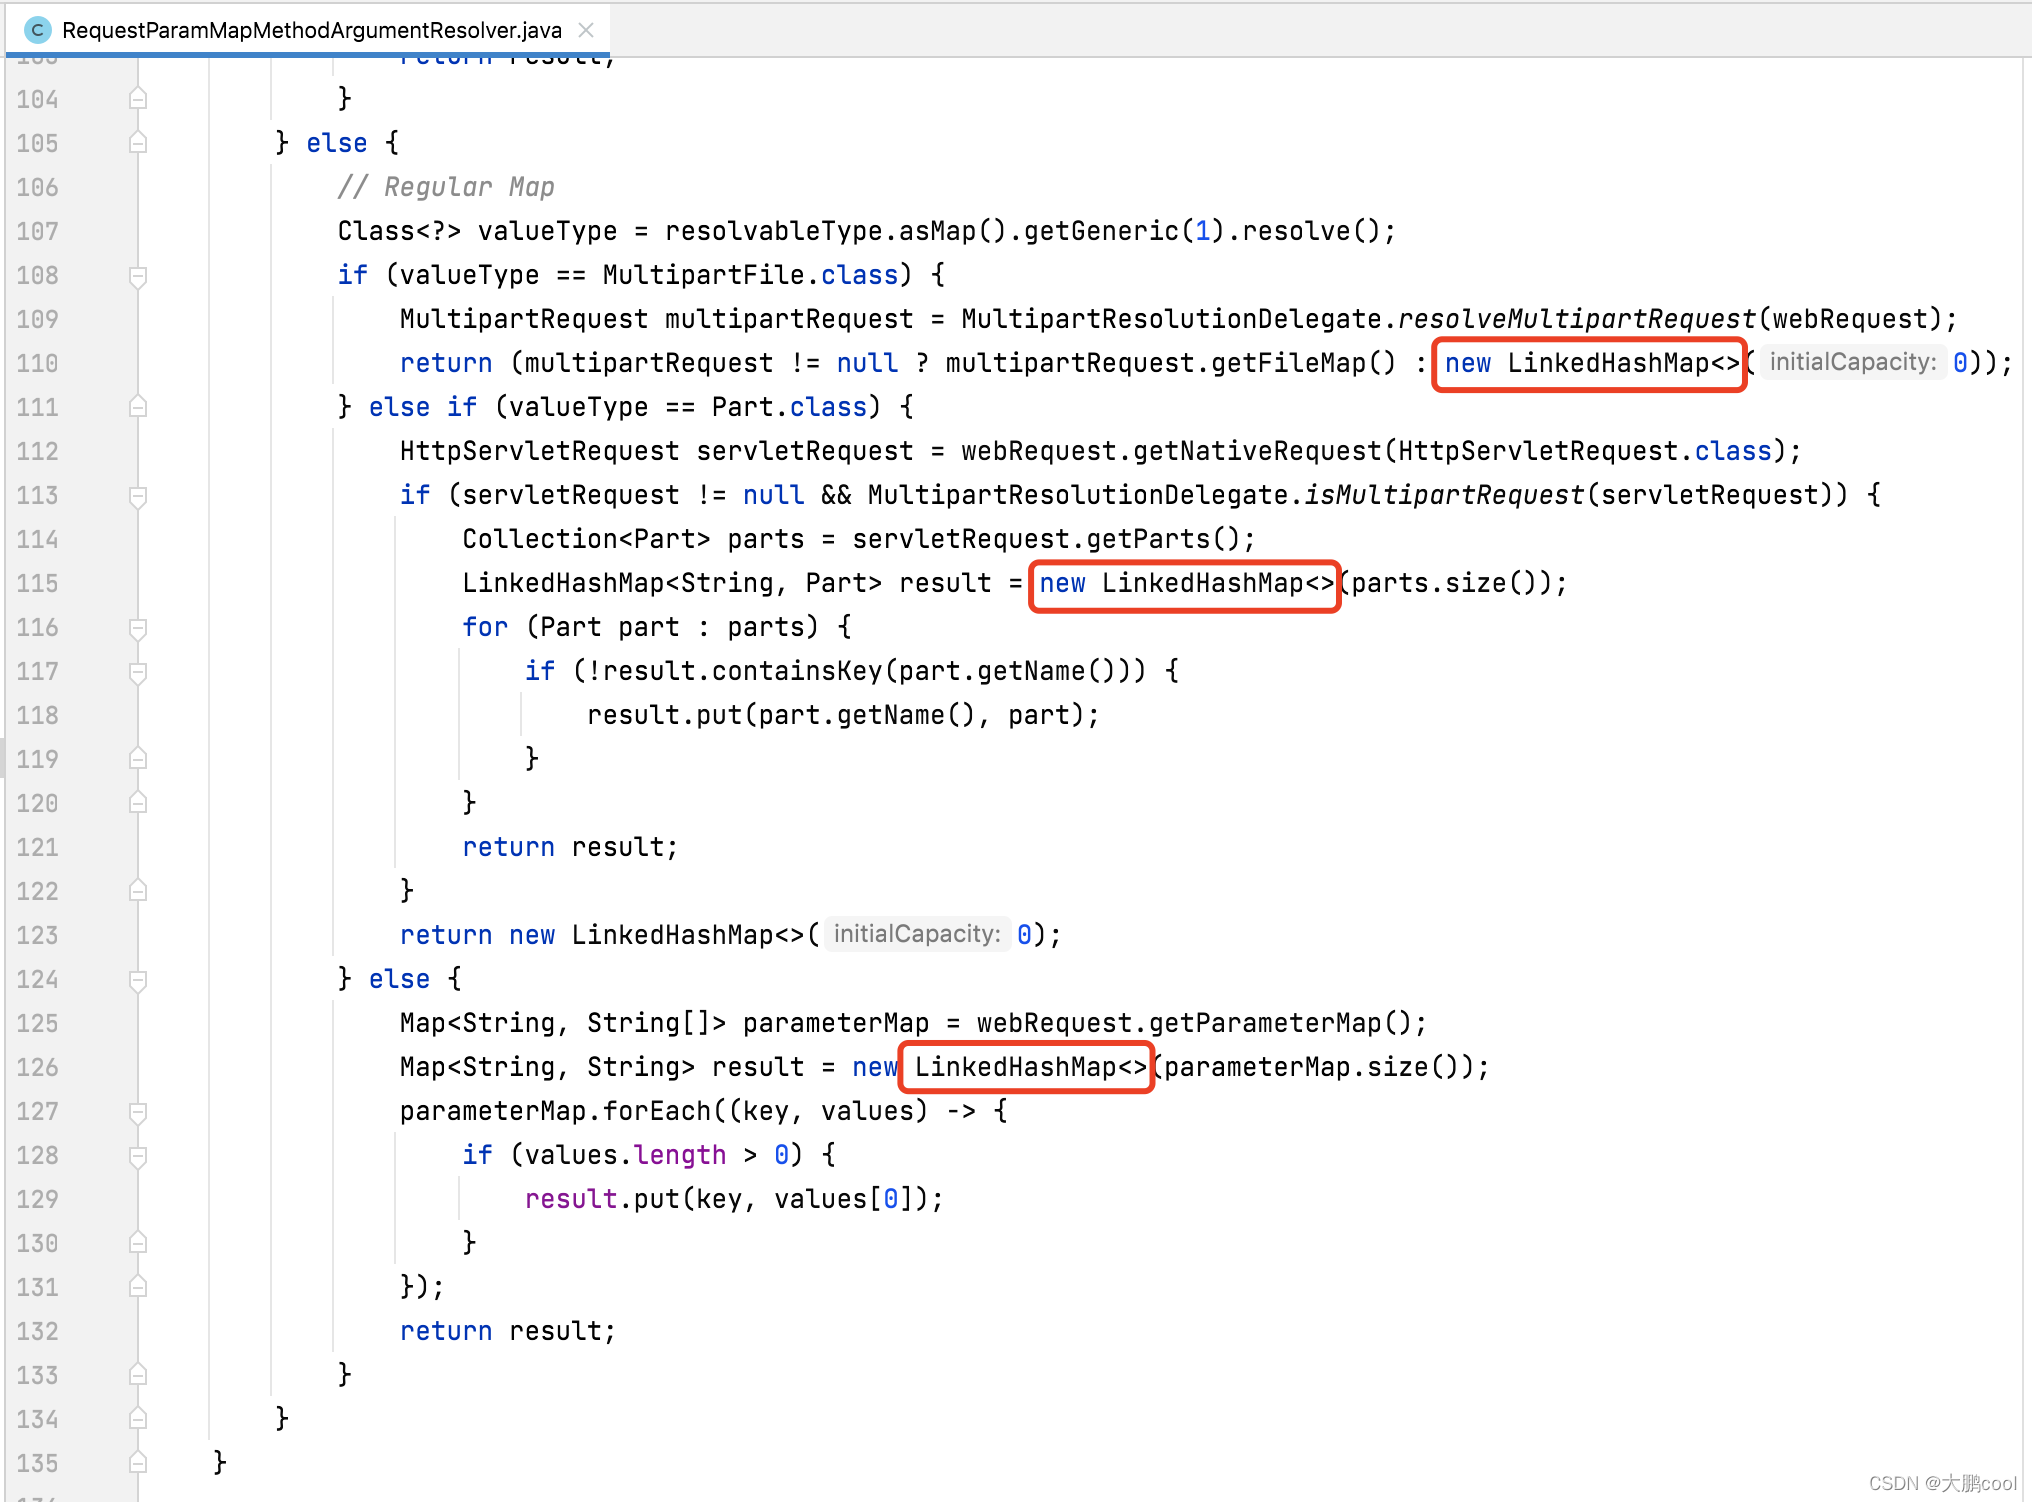Click 'result.put(key, values[0])' on line 129

(727, 1199)
